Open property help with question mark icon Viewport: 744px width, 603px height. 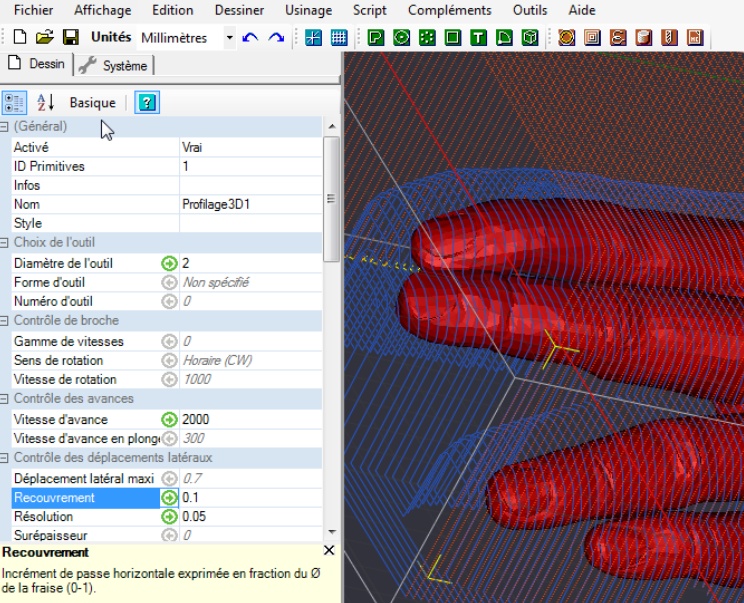click(147, 102)
